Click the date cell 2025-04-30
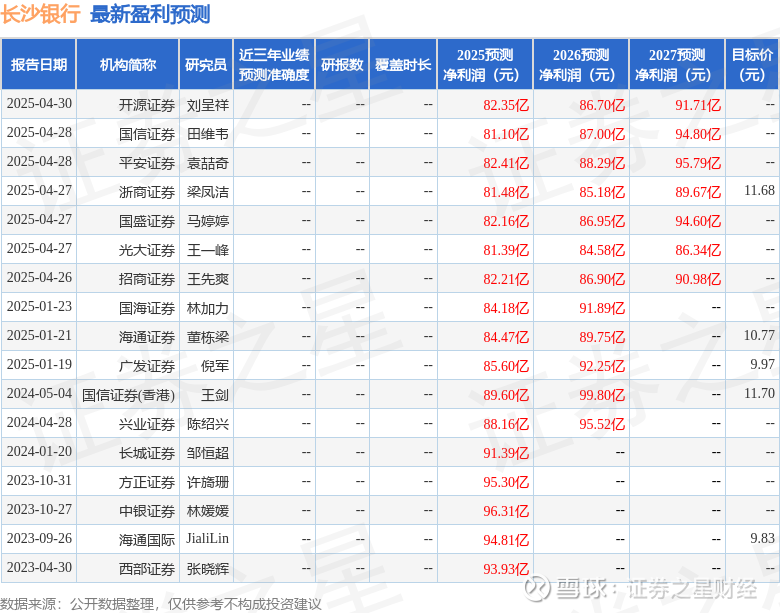Screen dimensions: 780x613 point(39,104)
